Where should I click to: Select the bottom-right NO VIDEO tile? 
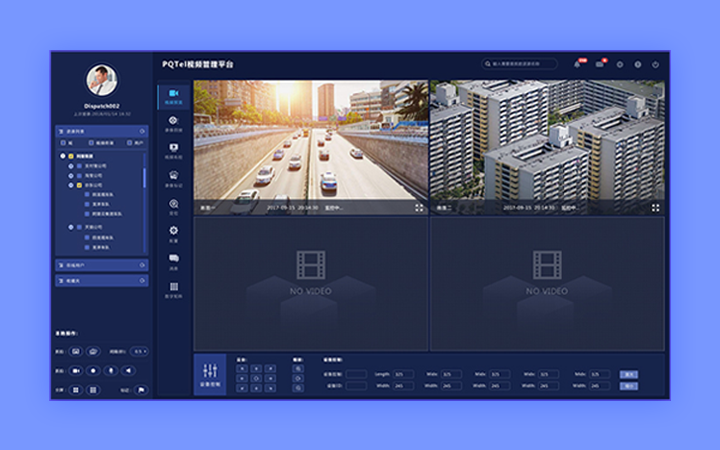(547, 284)
